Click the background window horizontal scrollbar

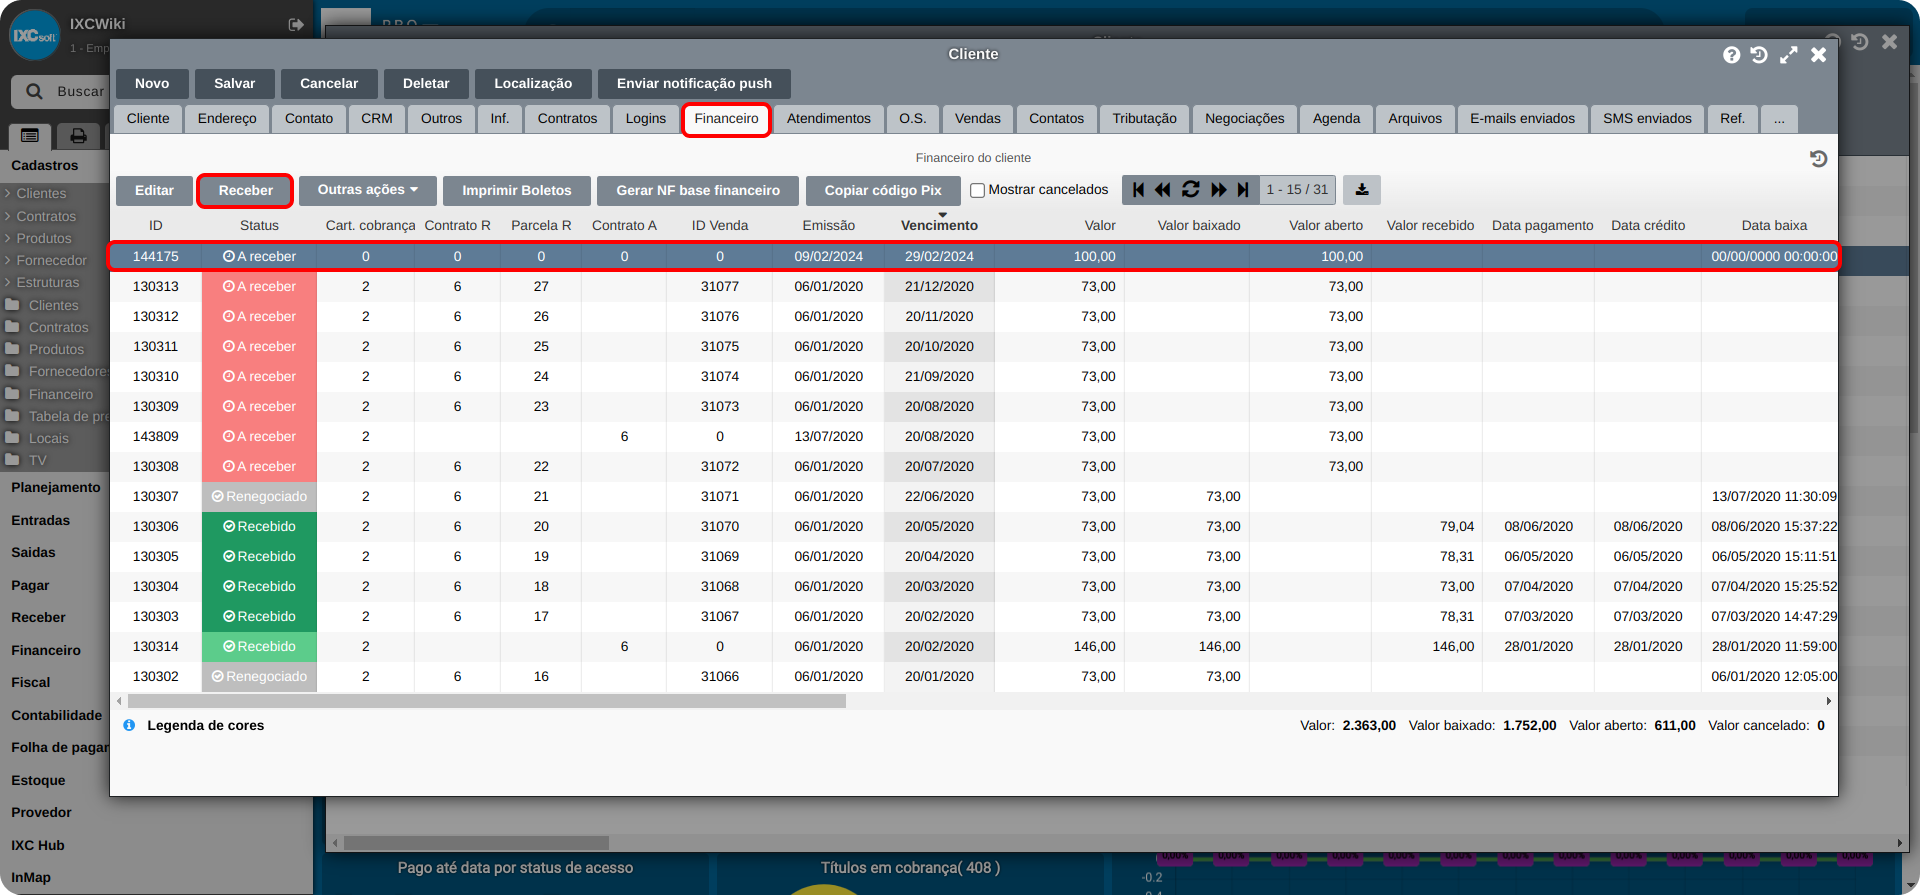pos(476,843)
